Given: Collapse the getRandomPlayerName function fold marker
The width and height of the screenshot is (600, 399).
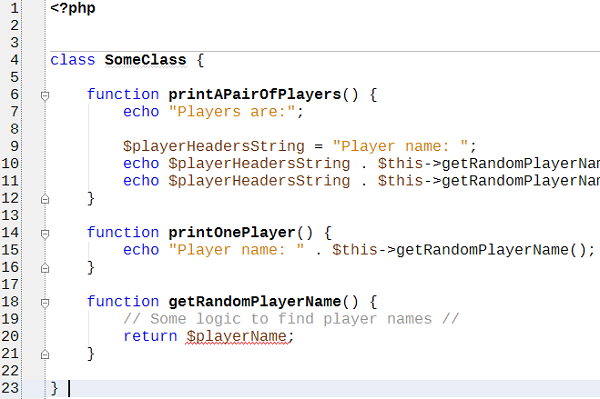Looking at the screenshot, I should coord(45,303).
